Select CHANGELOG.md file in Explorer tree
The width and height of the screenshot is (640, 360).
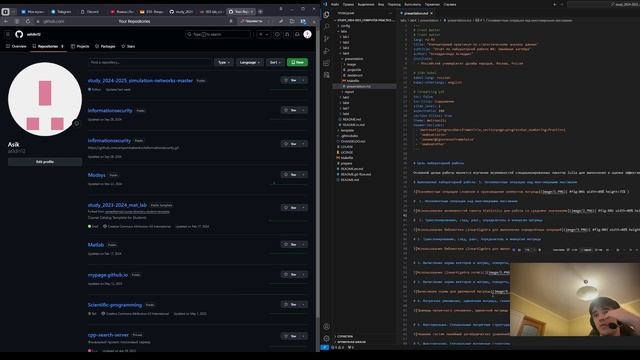(353, 141)
